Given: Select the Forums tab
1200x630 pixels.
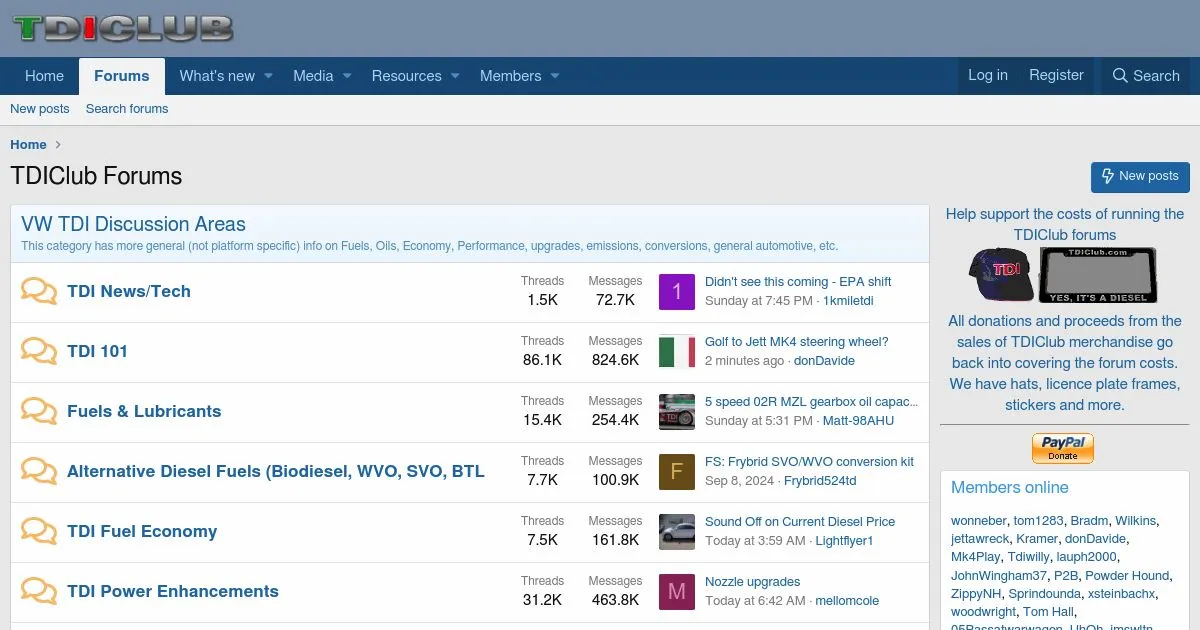Looking at the screenshot, I should point(122,76).
